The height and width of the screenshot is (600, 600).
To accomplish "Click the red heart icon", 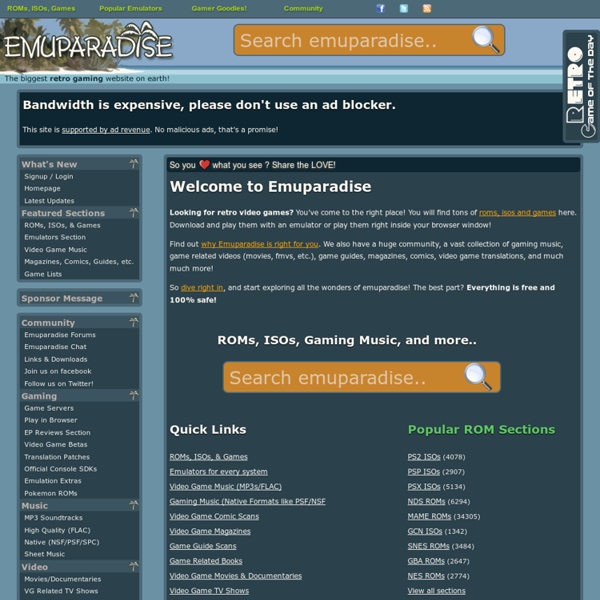I will [204, 165].
